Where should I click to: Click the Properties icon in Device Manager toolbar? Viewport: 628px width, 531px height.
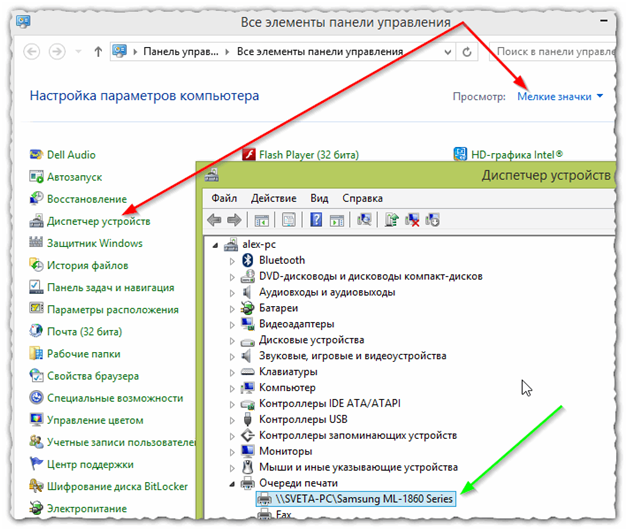click(x=288, y=220)
